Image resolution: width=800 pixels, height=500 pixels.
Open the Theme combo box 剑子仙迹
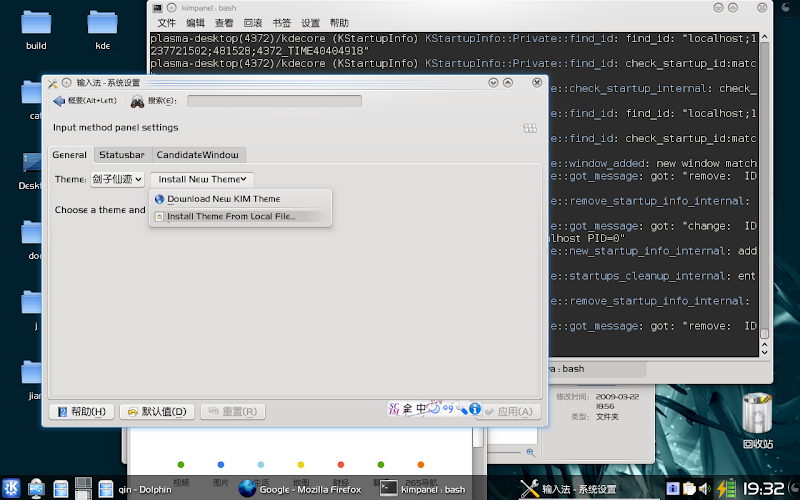pos(117,179)
